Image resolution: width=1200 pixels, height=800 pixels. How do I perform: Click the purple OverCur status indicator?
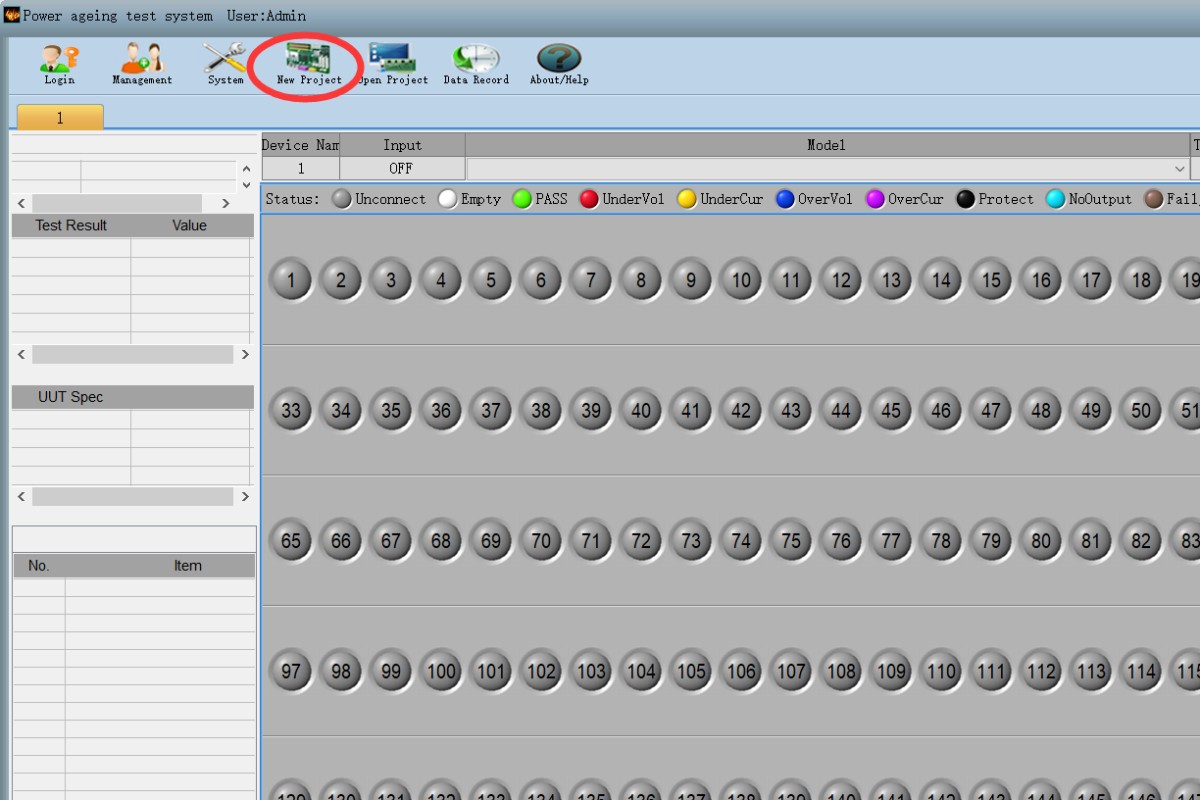pyautogui.click(x=875, y=199)
